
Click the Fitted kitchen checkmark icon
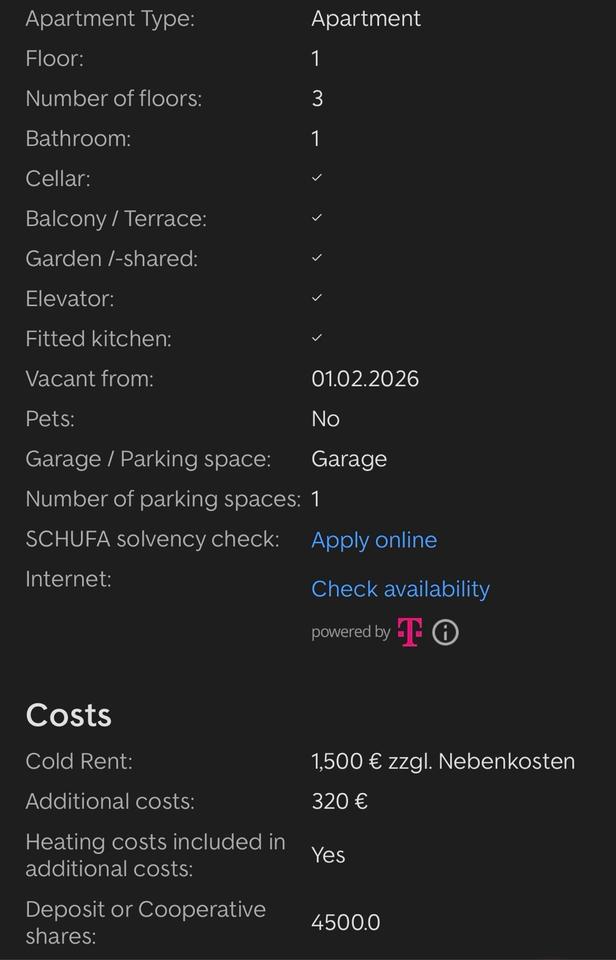(317, 338)
